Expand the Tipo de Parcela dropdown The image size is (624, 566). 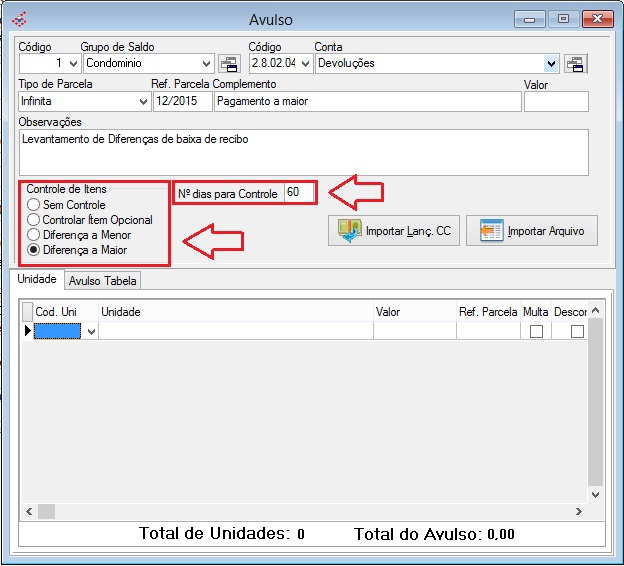tap(141, 102)
